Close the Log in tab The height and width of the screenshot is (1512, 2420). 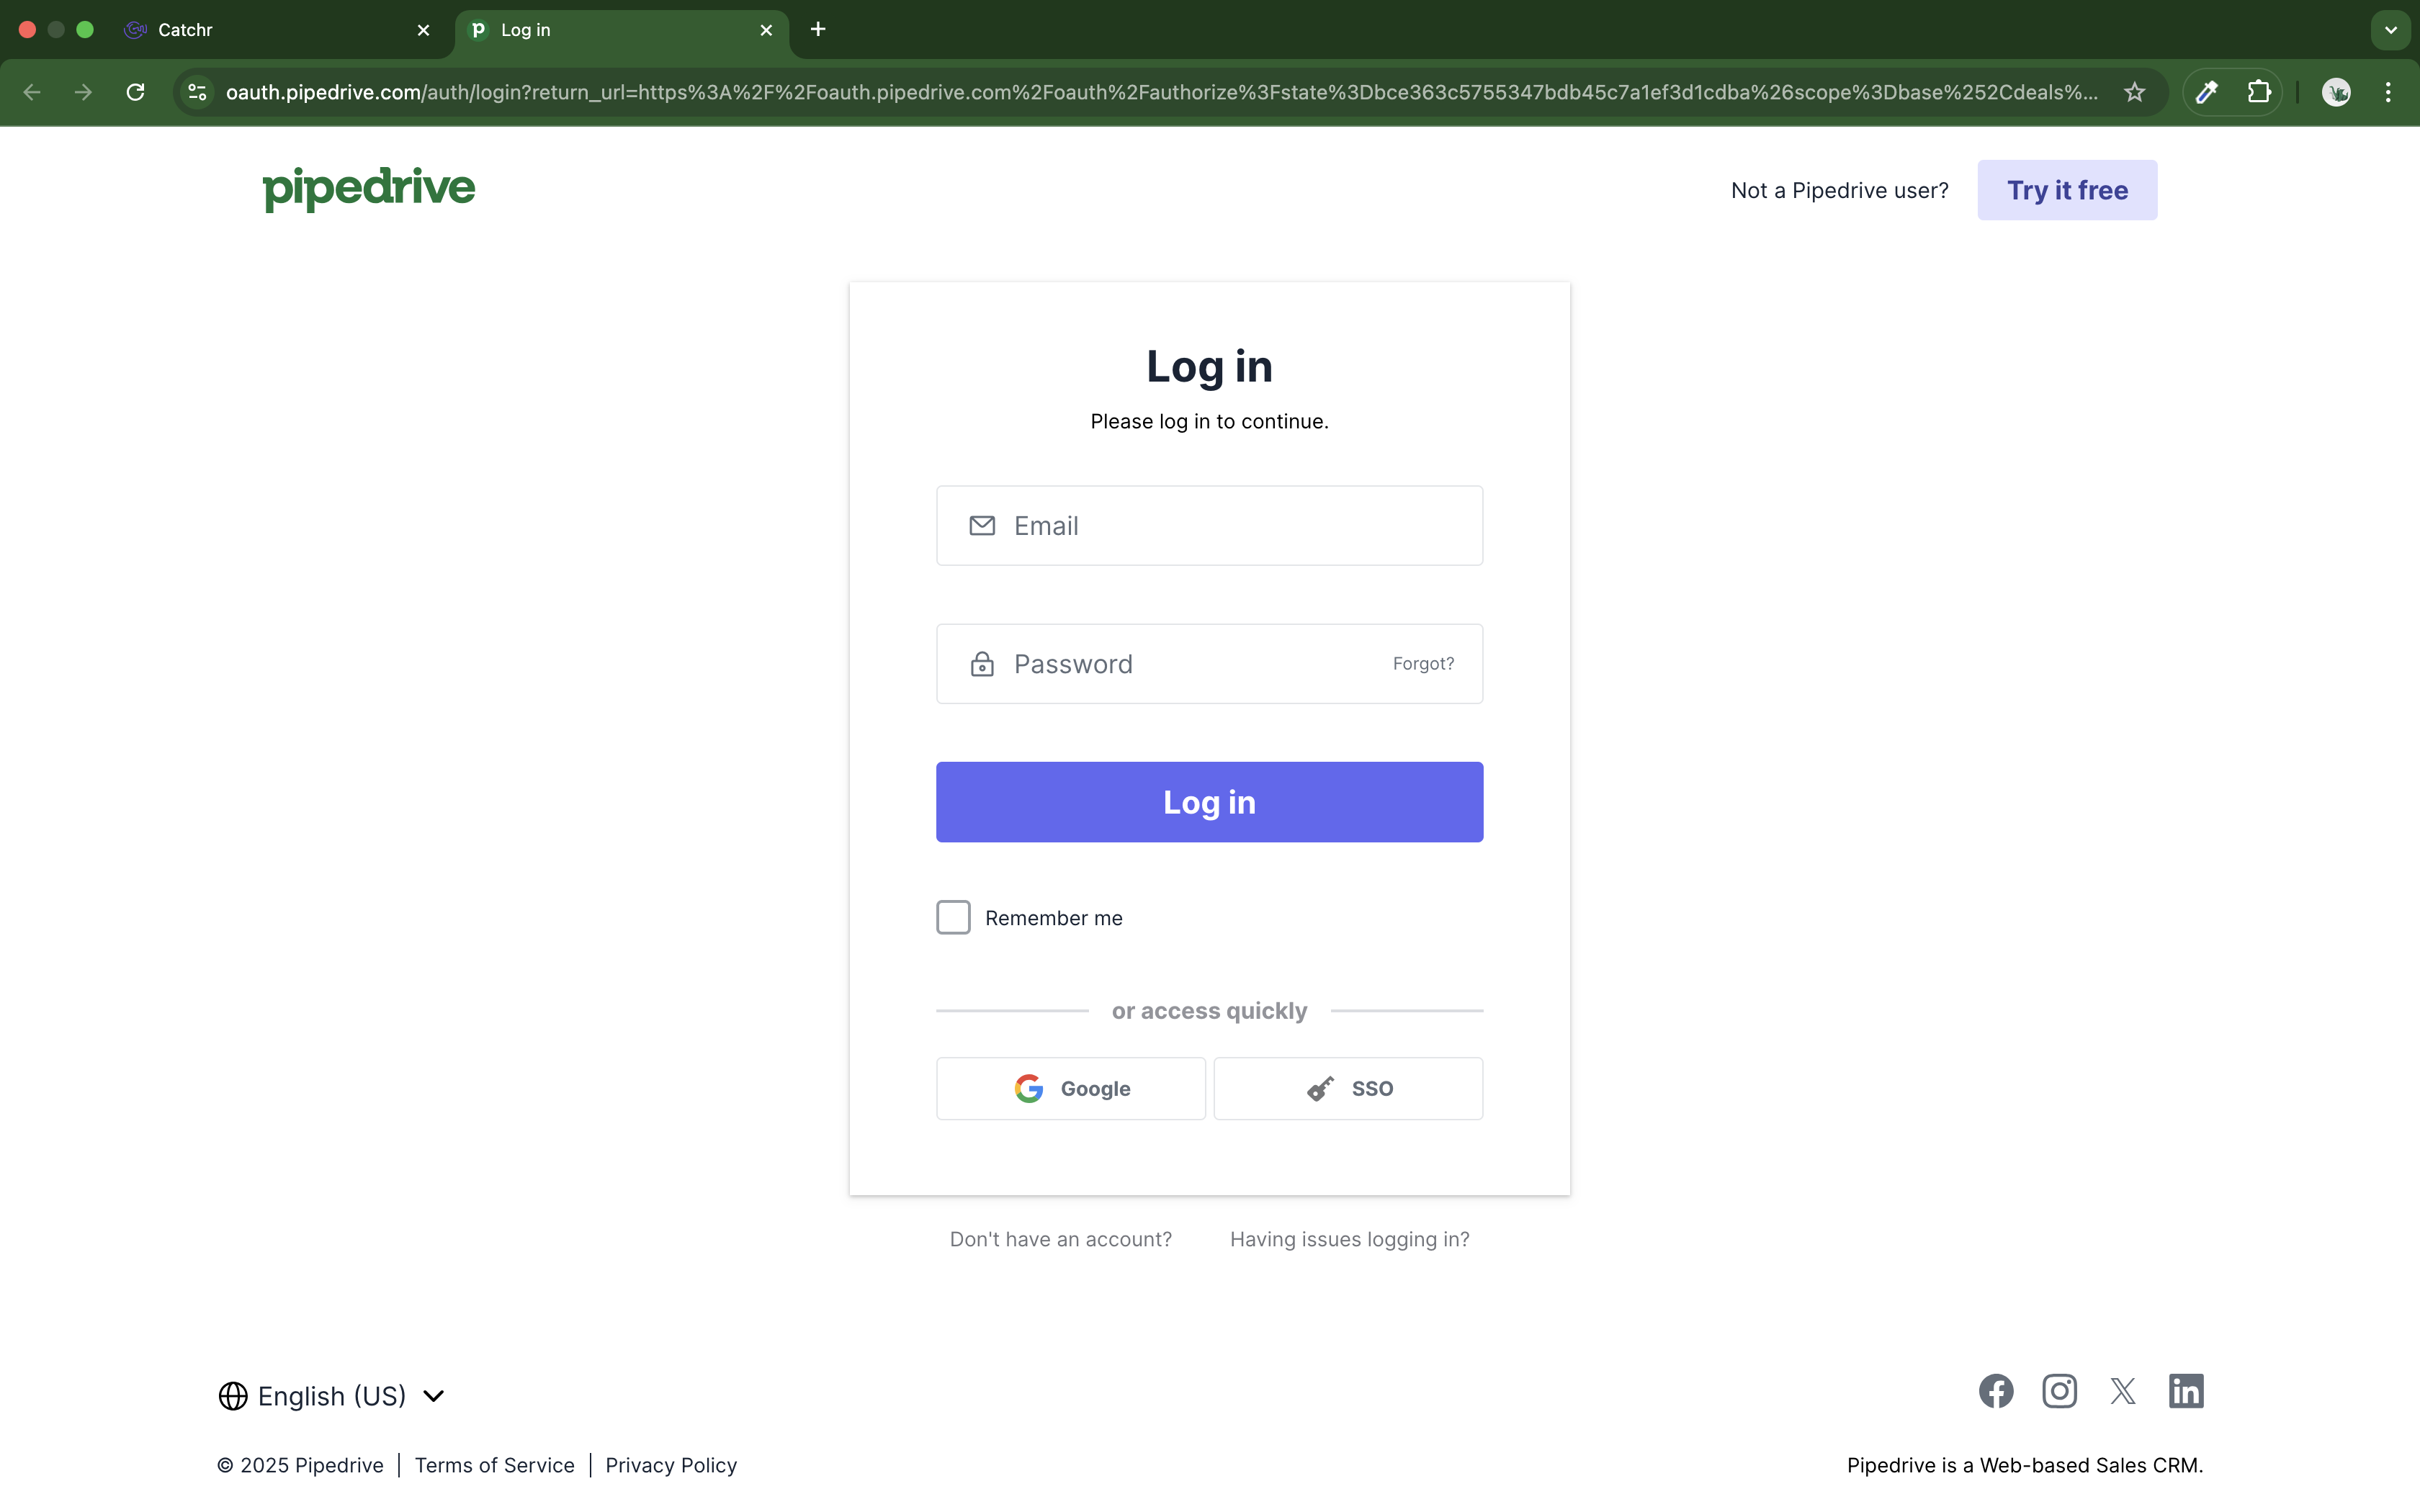pos(766,30)
